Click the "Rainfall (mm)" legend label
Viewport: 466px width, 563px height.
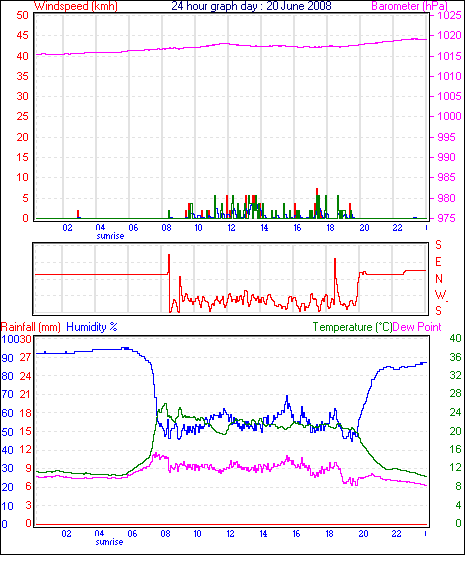click(x=31, y=327)
